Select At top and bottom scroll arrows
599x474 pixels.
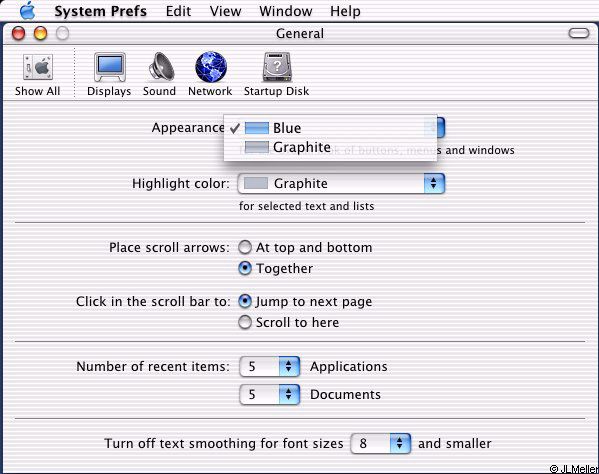click(x=245, y=248)
